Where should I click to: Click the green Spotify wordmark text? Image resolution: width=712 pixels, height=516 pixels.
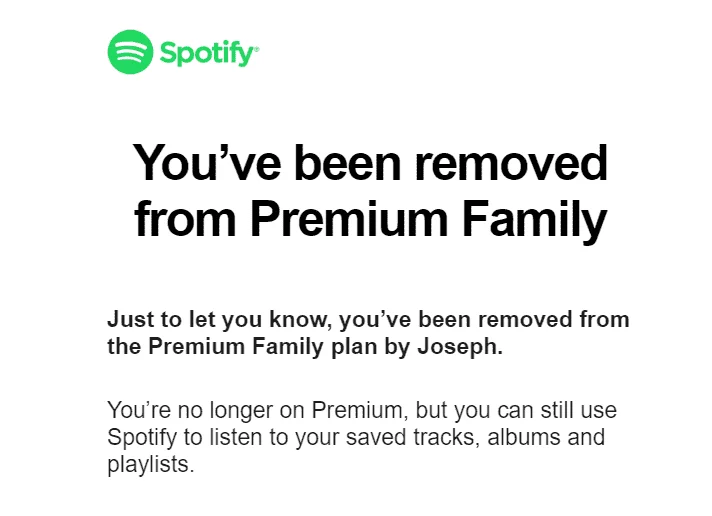[207, 54]
